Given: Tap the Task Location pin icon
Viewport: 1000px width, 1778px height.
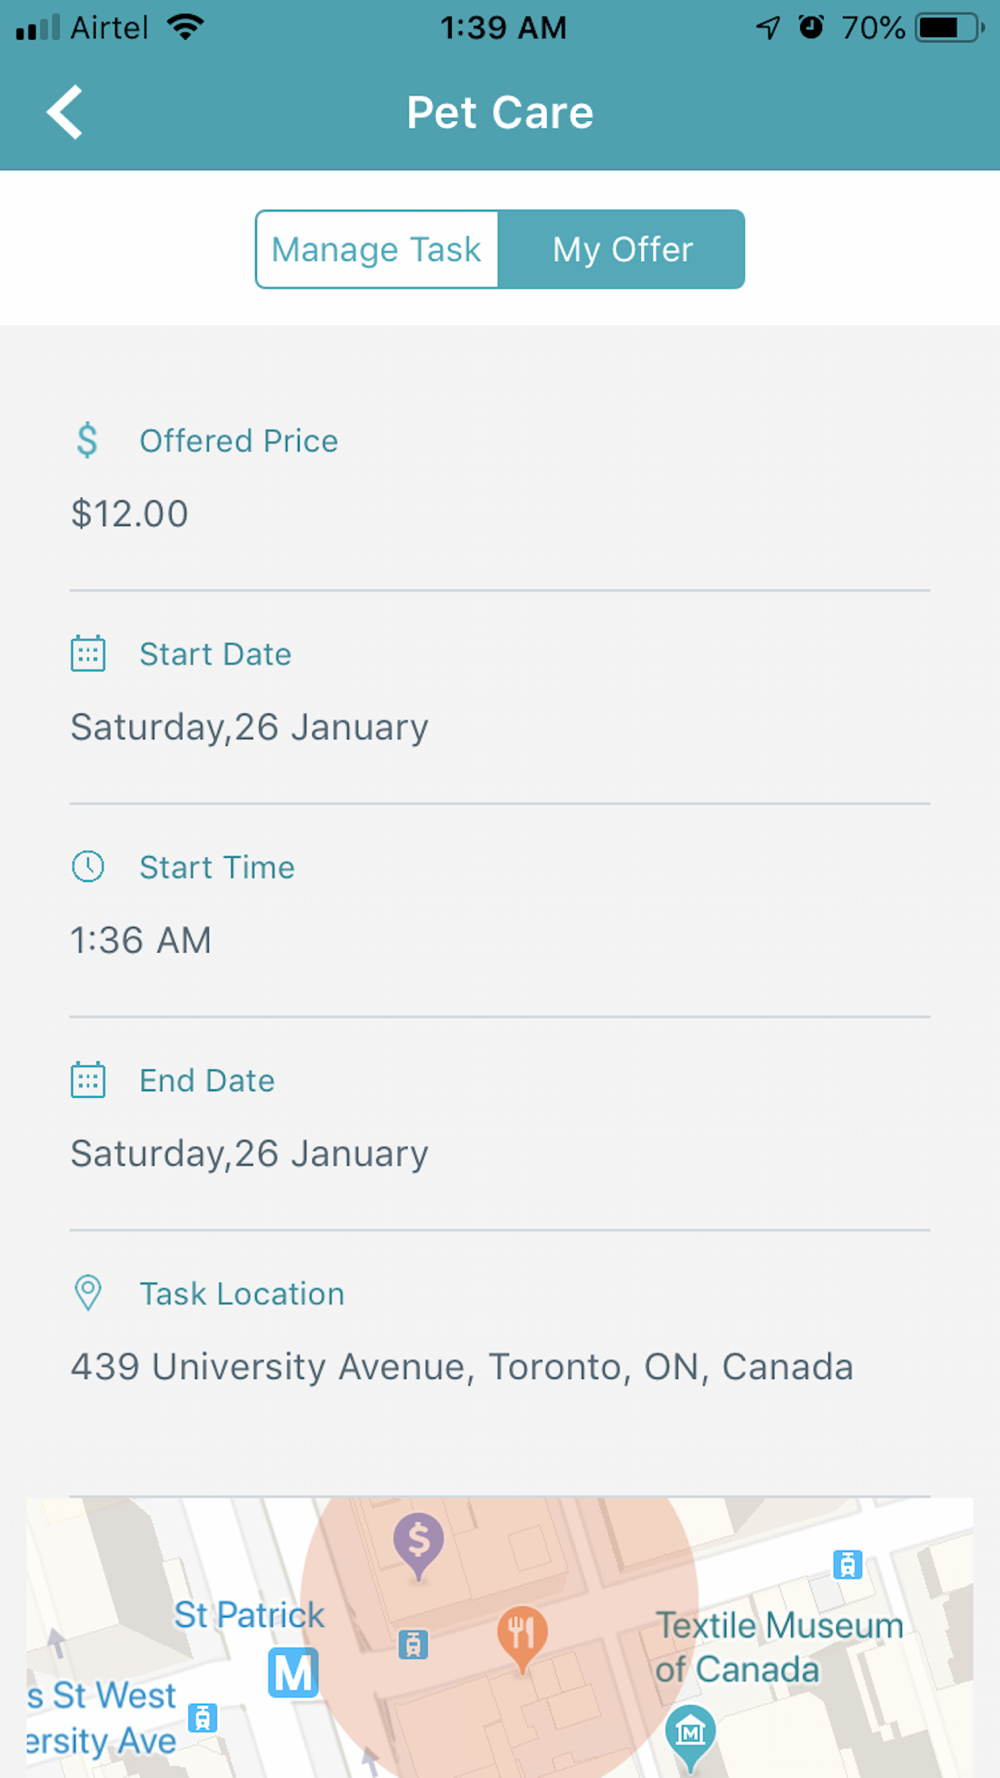Looking at the screenshot, I should coord(88,1293).
